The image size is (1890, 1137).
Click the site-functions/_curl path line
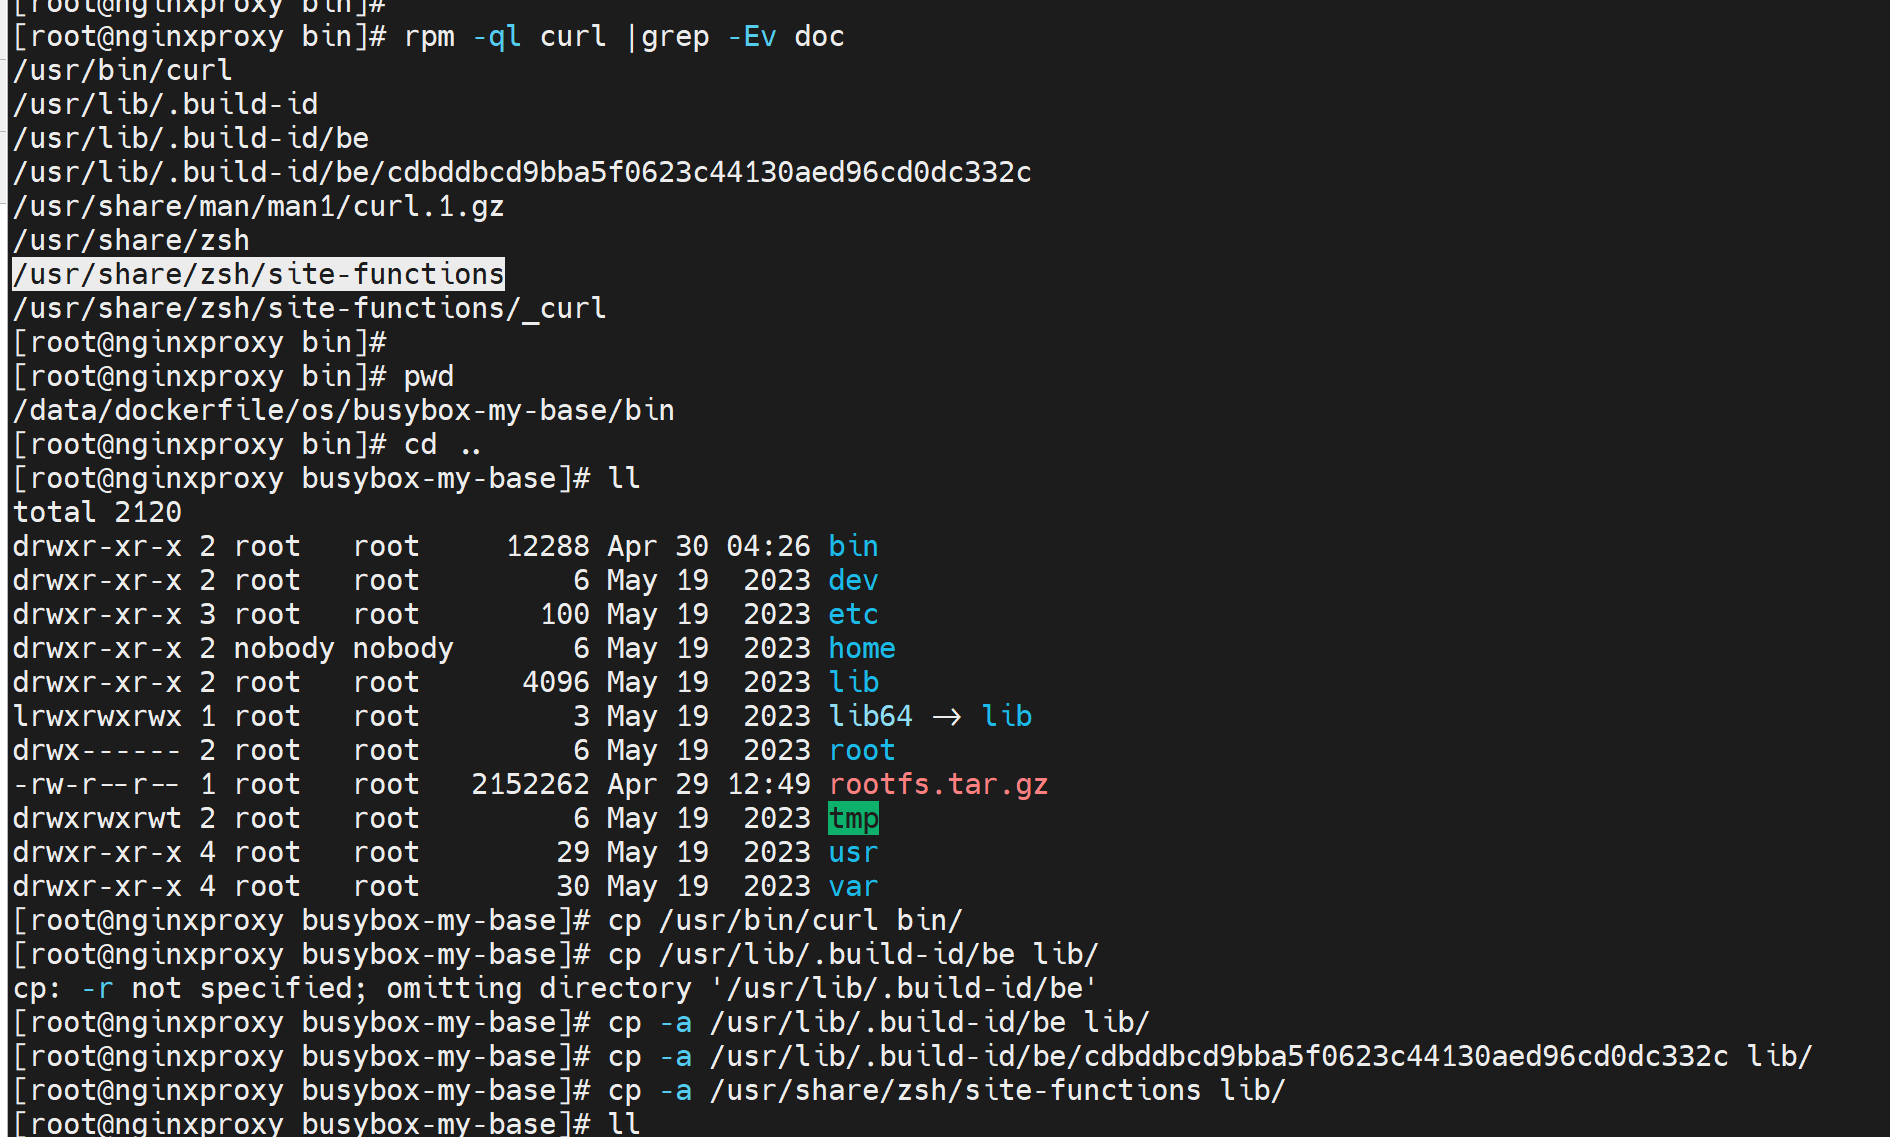tap(309, 308)
